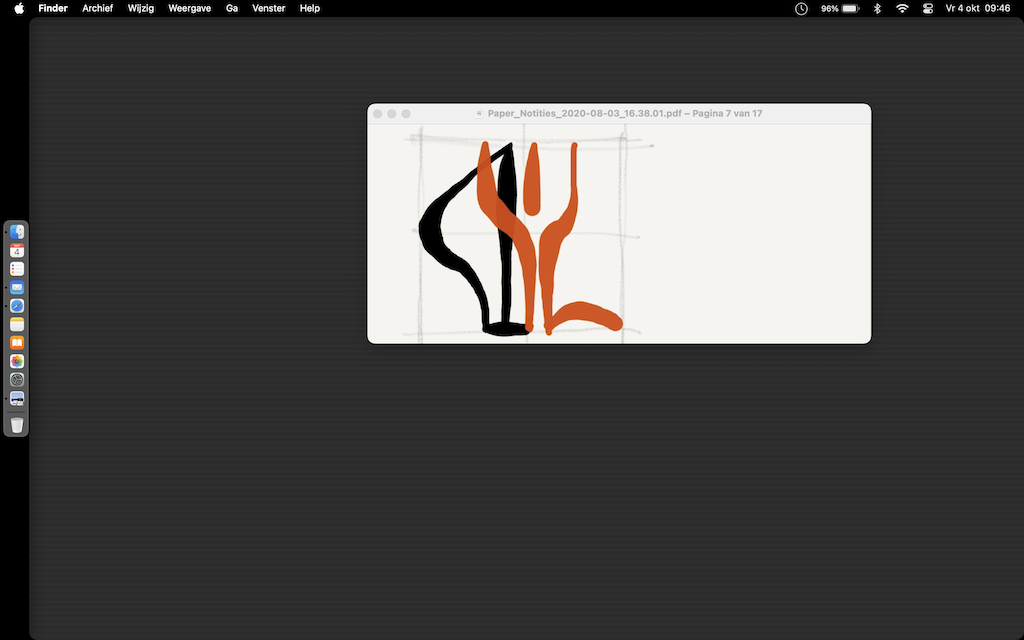
Task: Open the Weergave menu
Action: [x=189, y=8]
